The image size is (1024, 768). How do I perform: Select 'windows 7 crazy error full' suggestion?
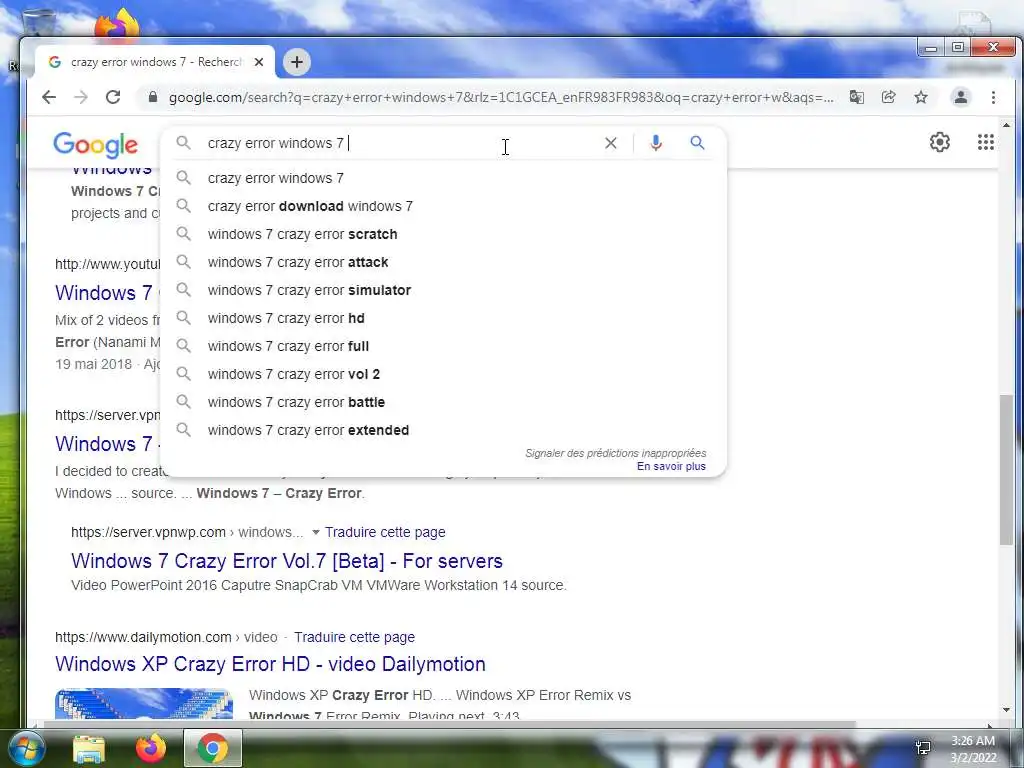(443, 347)
